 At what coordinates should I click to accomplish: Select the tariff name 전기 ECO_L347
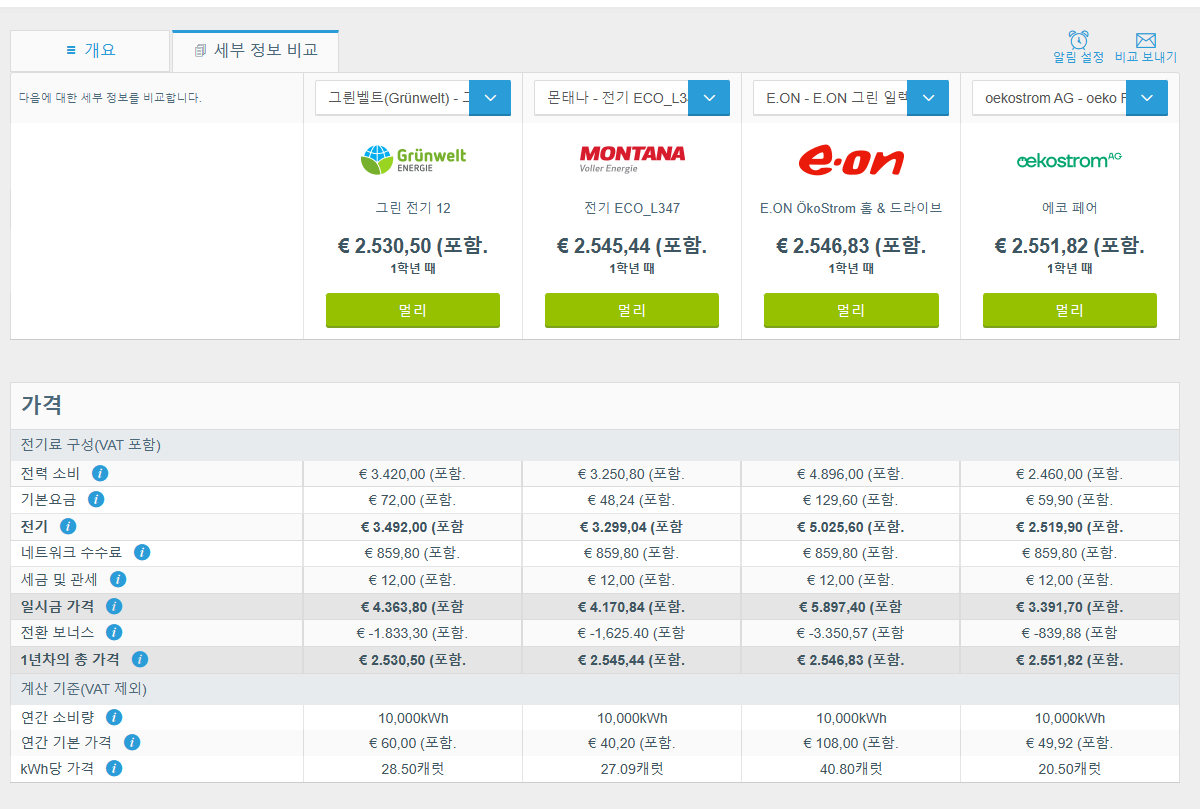pyautogui.click(x=632, y=208)
